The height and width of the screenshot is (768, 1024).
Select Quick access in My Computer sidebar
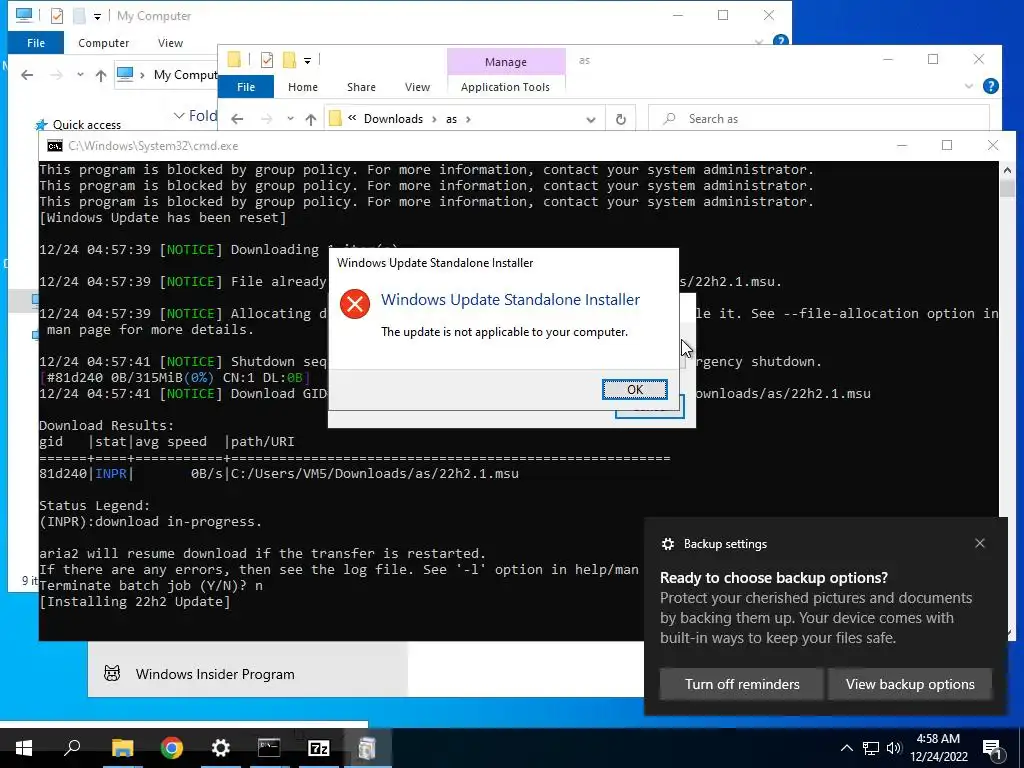pos(86,125)
